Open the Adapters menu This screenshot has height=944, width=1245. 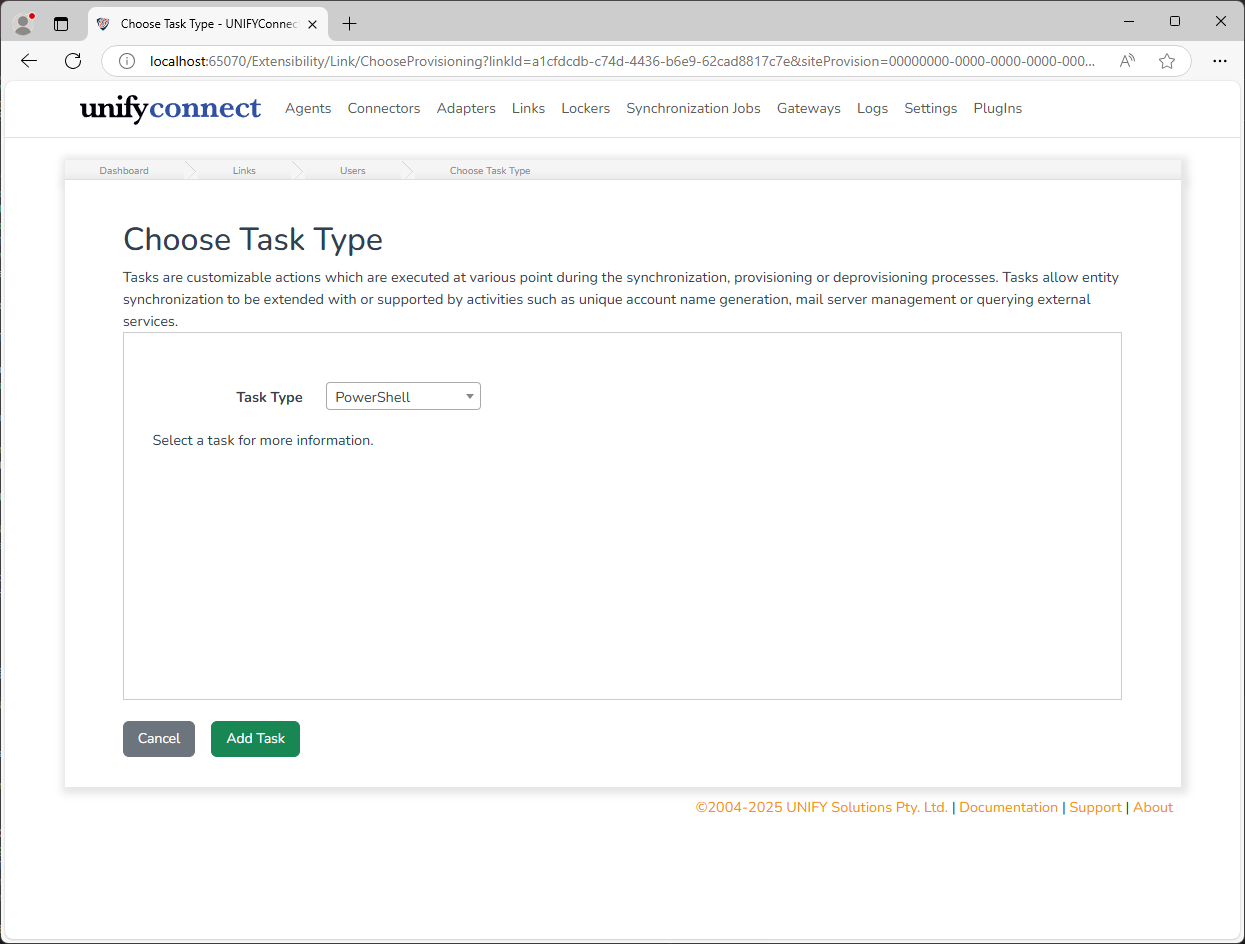pos(466,108)
